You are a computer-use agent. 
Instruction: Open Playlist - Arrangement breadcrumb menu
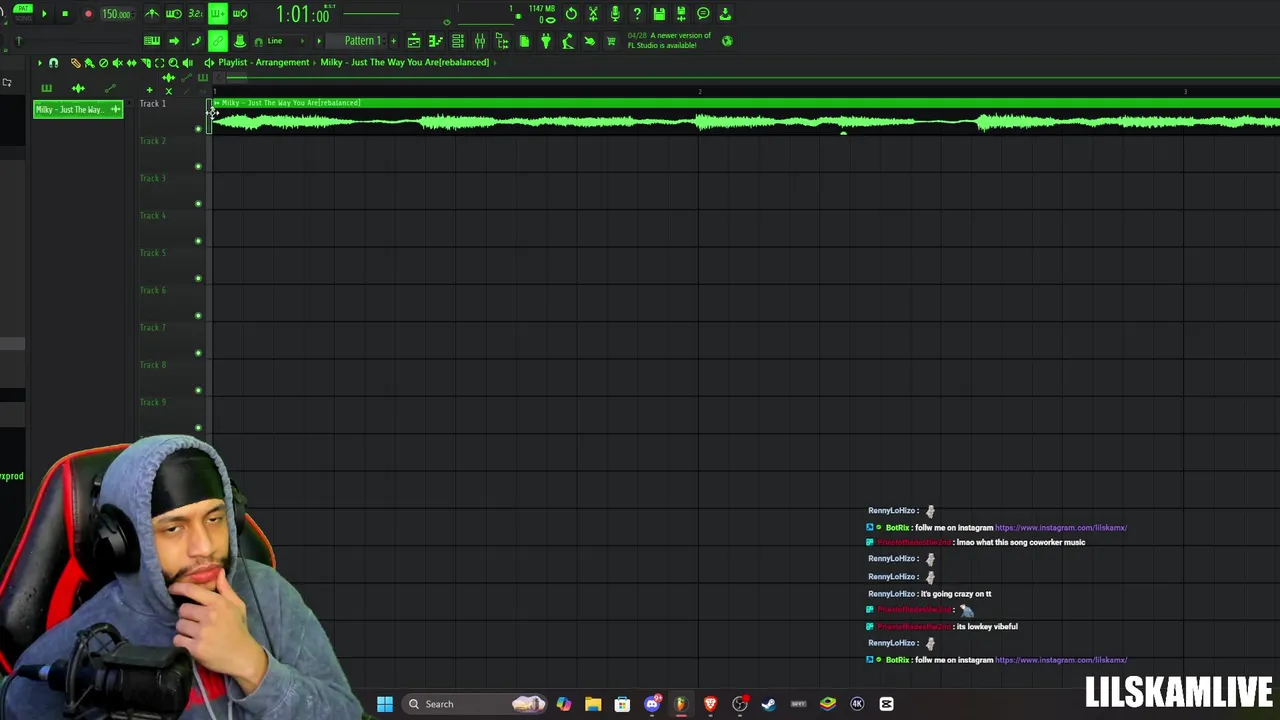pyautogui.click(x=264, y=62)
